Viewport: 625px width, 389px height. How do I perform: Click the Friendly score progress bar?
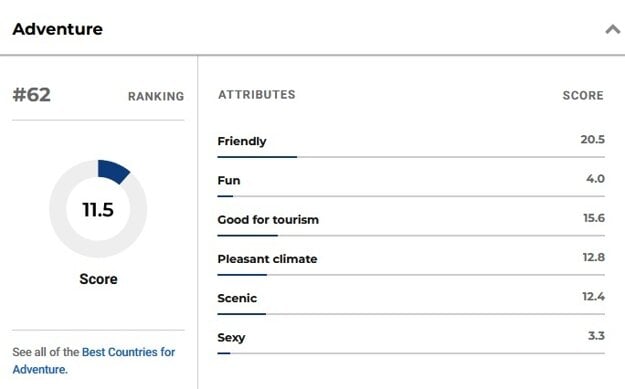click(411, 157)
